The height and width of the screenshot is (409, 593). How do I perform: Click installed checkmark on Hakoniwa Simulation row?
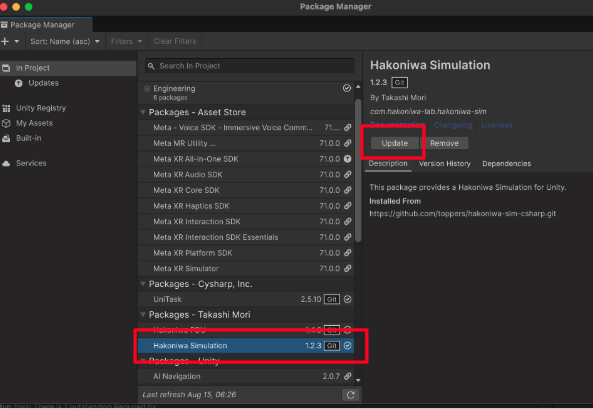tap(348, 345)
